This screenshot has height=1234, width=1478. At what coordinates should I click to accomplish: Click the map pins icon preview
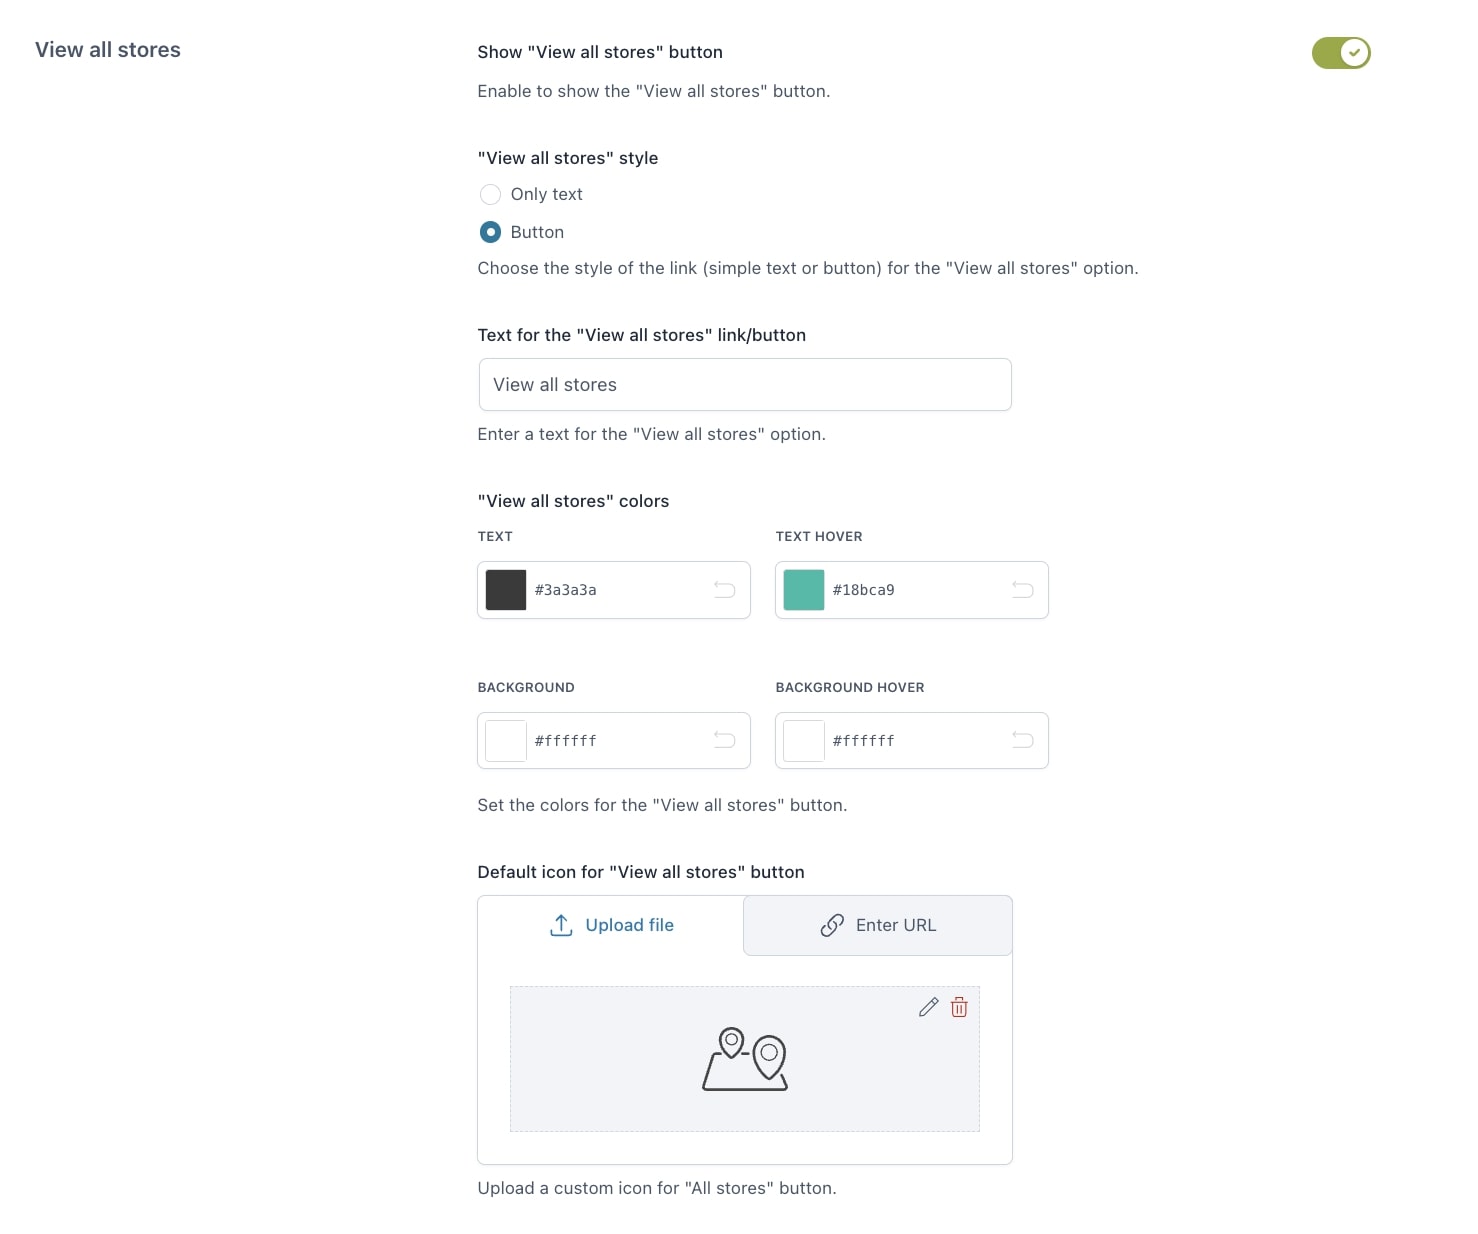pyautogui.click(x=745, y=1059)
